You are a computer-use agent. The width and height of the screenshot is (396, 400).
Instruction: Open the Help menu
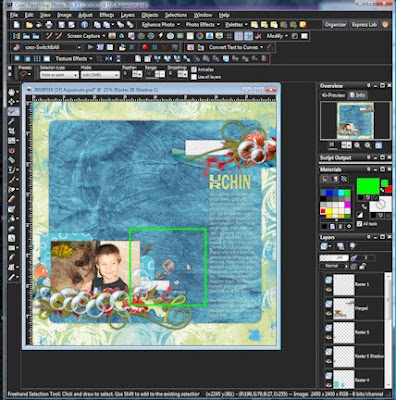pyautogui.click(x=224, y=15)
